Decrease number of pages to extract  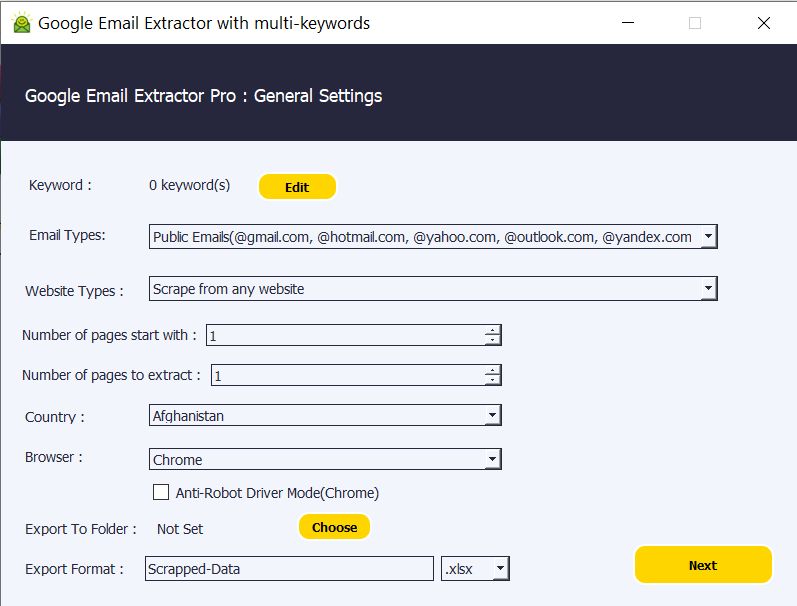pos(493,380)
